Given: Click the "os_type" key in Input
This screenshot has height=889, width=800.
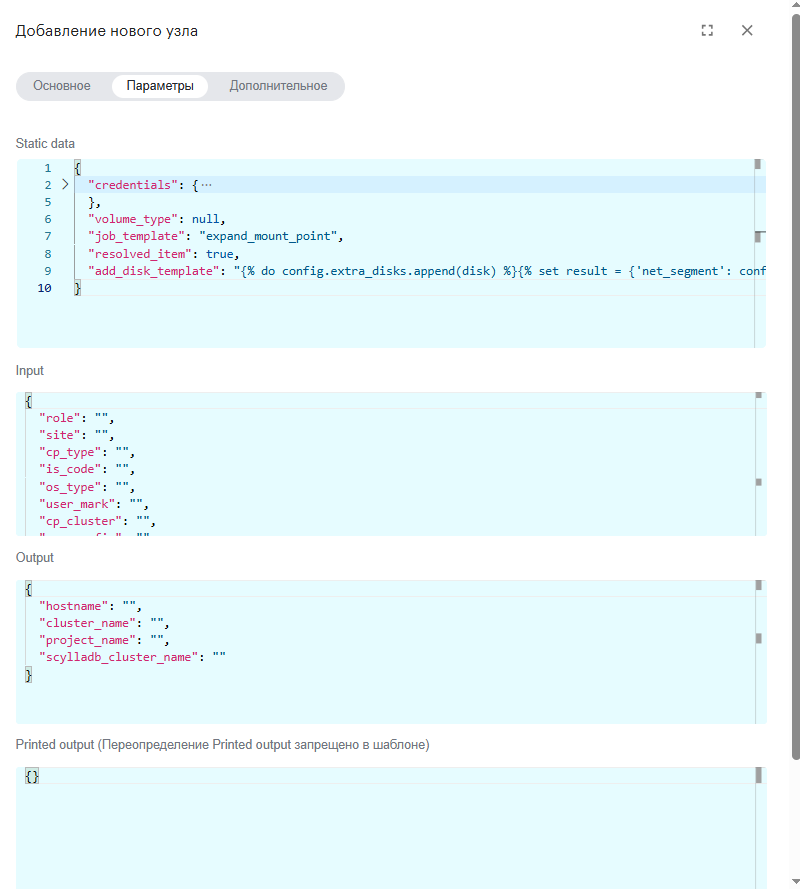Looking at the screenshot, I should click(x=70, y=487).
